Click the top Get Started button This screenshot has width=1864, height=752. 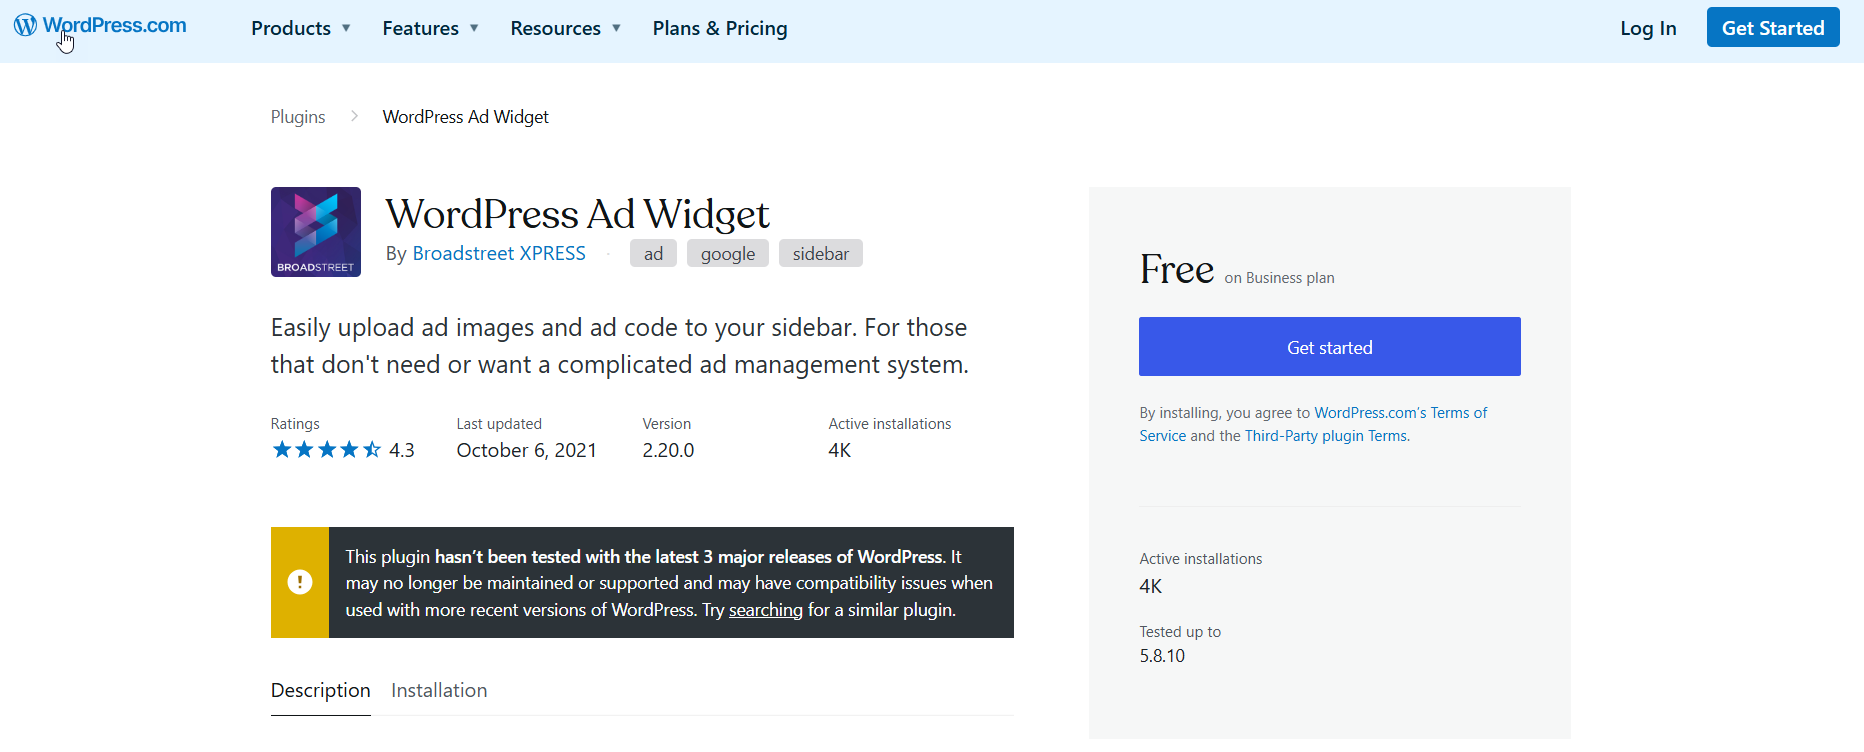1773,28
